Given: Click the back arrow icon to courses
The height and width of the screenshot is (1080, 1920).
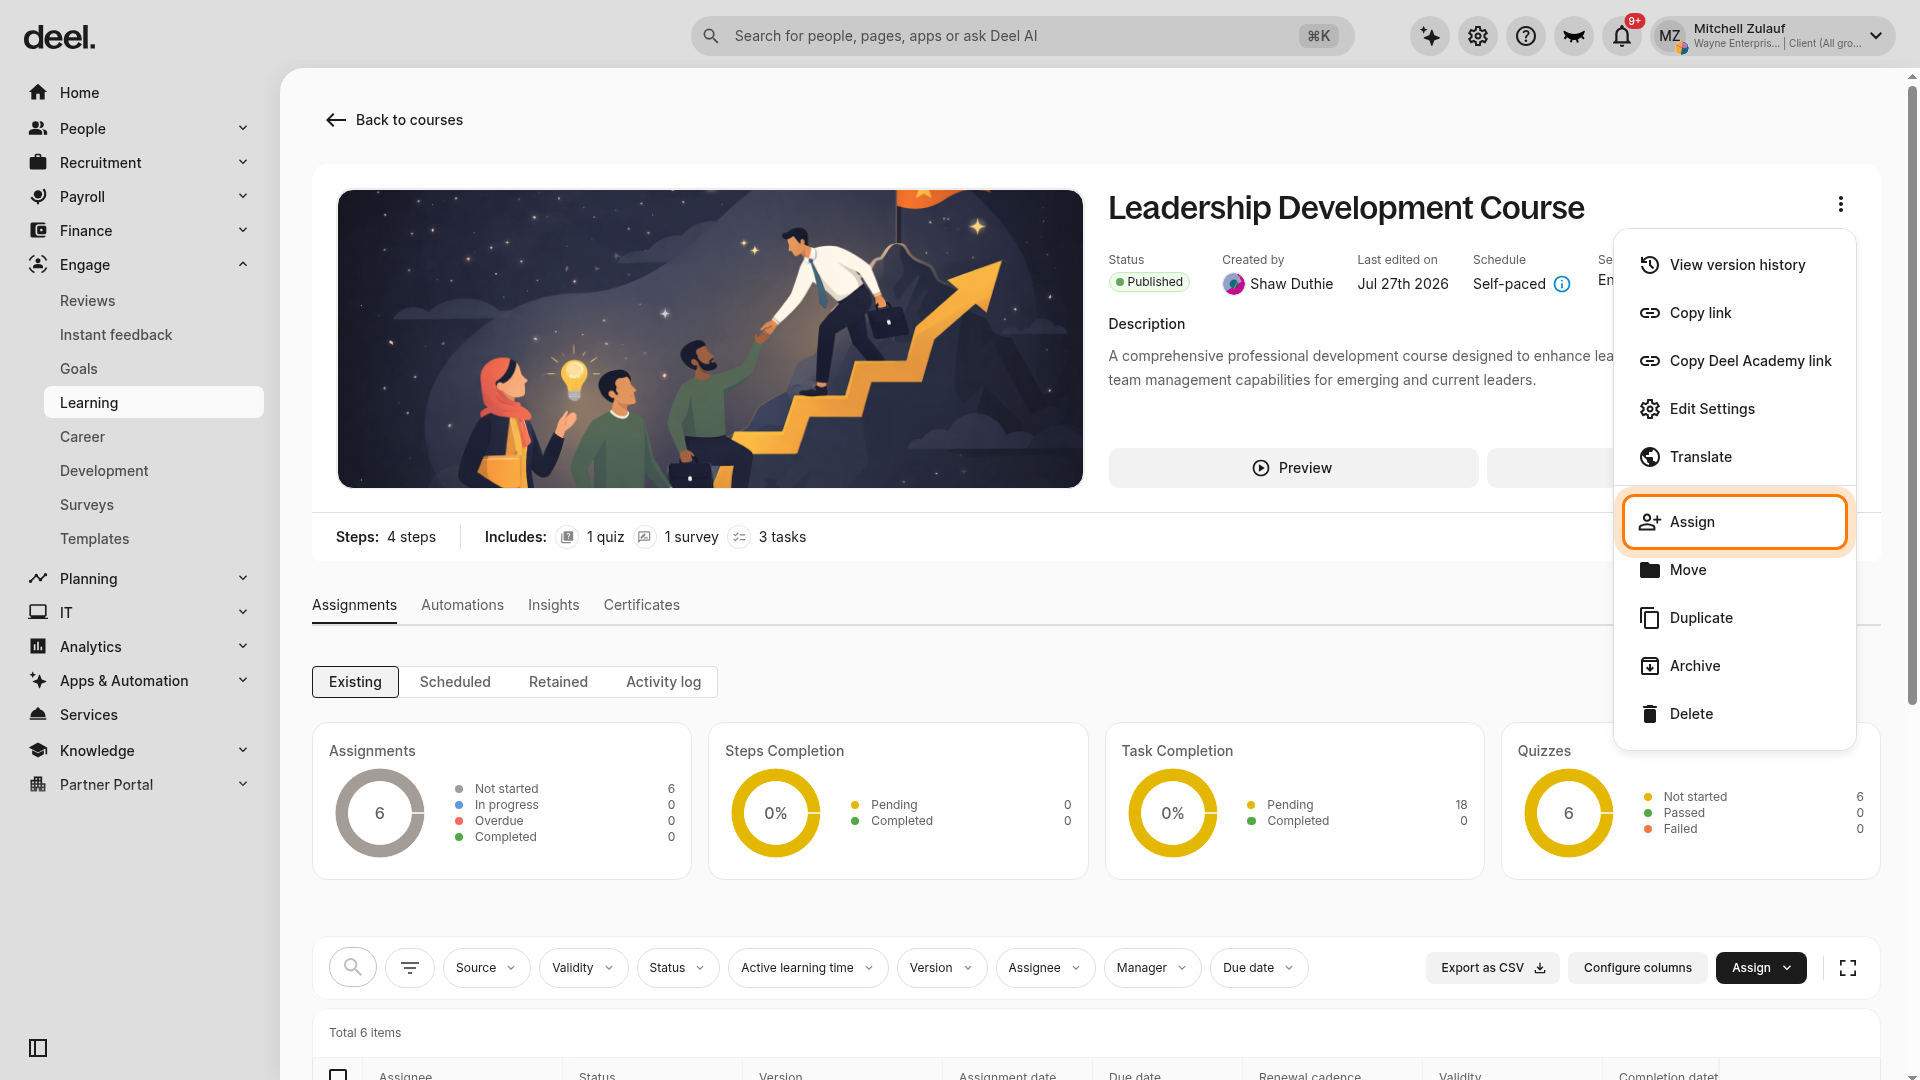Looking at the screenshot, I should pos(336,120).
